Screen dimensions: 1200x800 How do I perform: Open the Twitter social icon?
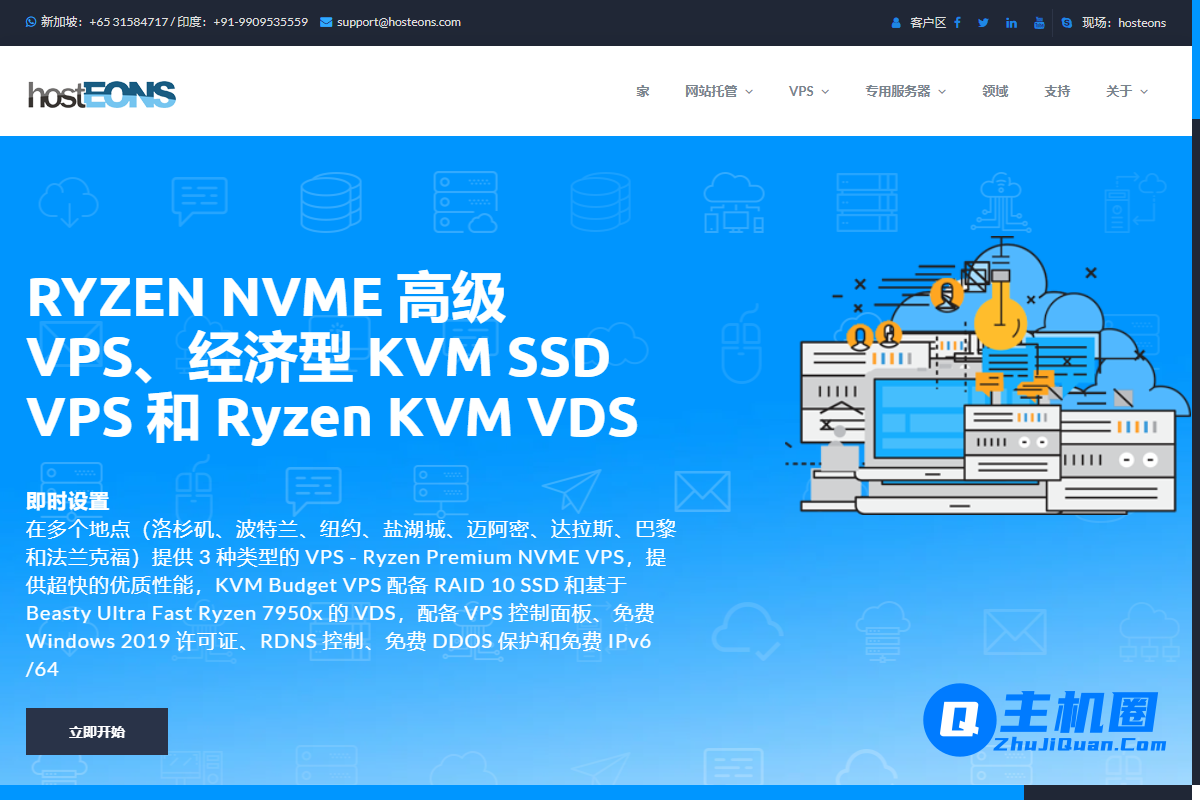[x=983, y=23]
